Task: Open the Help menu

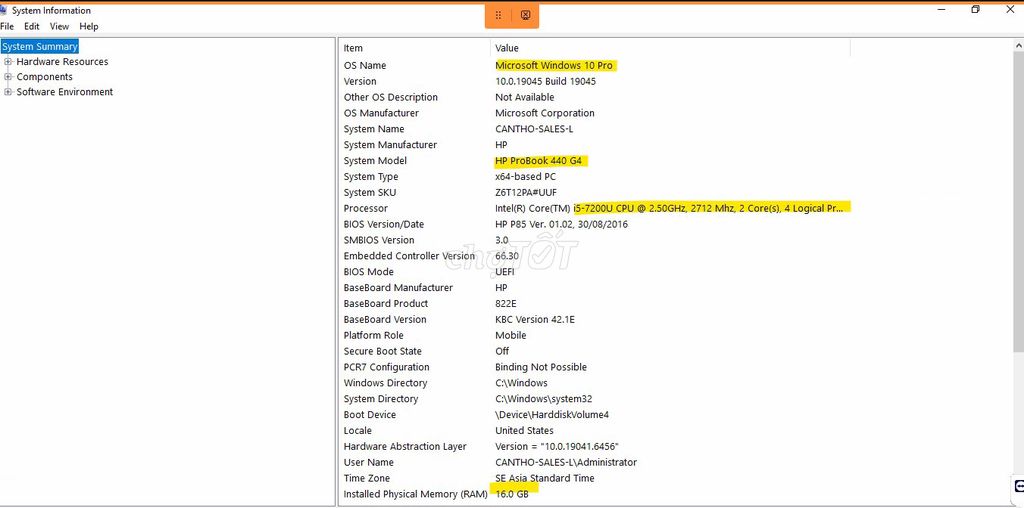Action: click(89, 26)
